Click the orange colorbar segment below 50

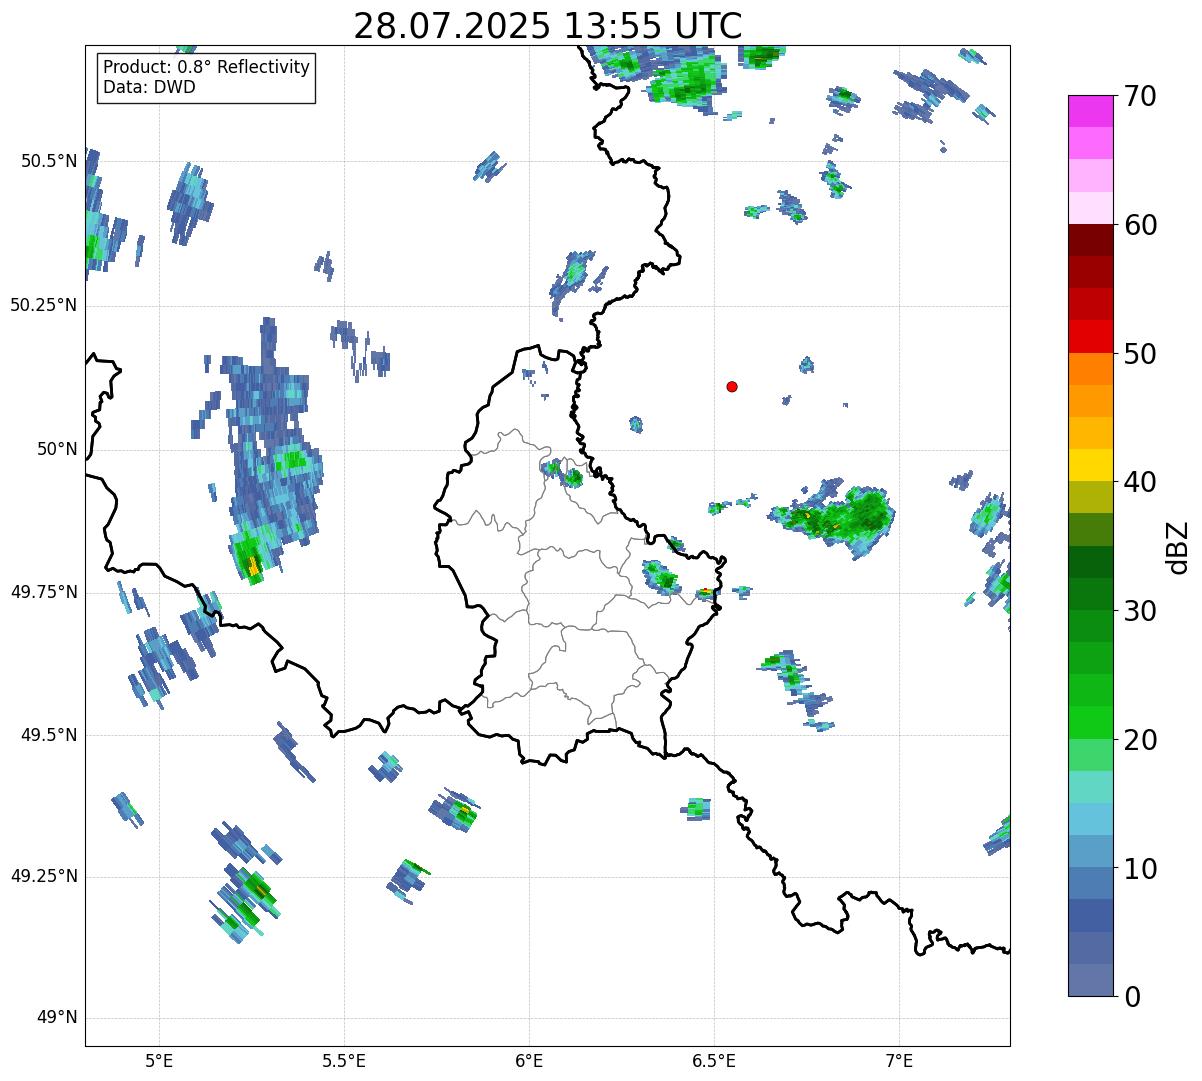point(1091,369)
